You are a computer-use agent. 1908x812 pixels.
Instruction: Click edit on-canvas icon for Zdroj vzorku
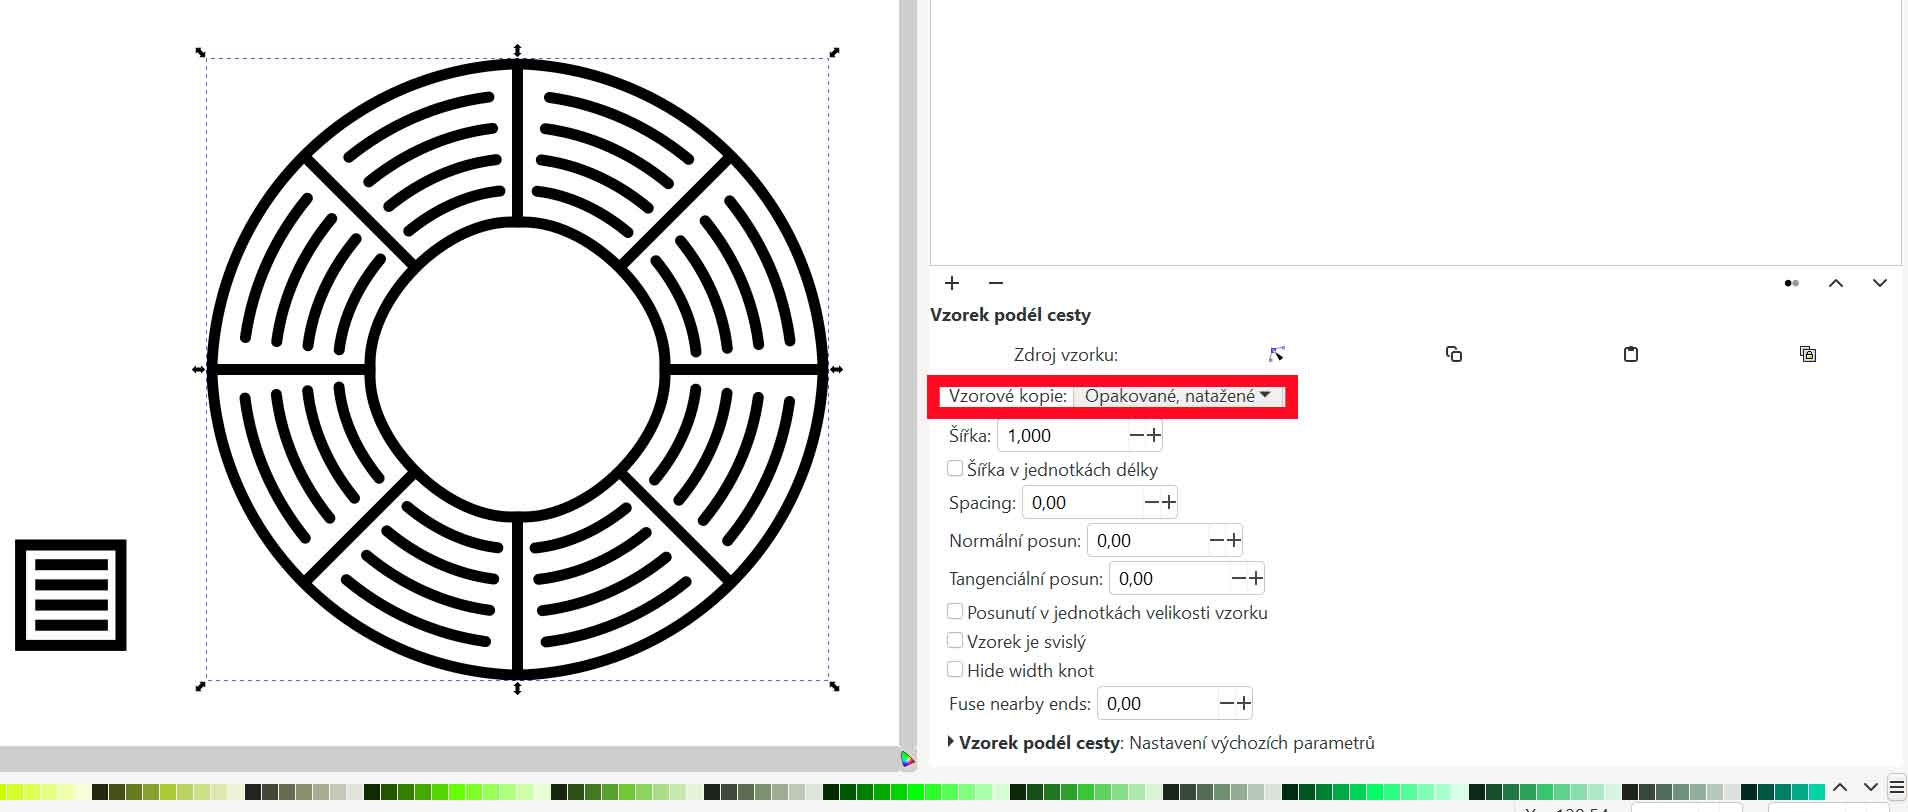point(1277,354)
